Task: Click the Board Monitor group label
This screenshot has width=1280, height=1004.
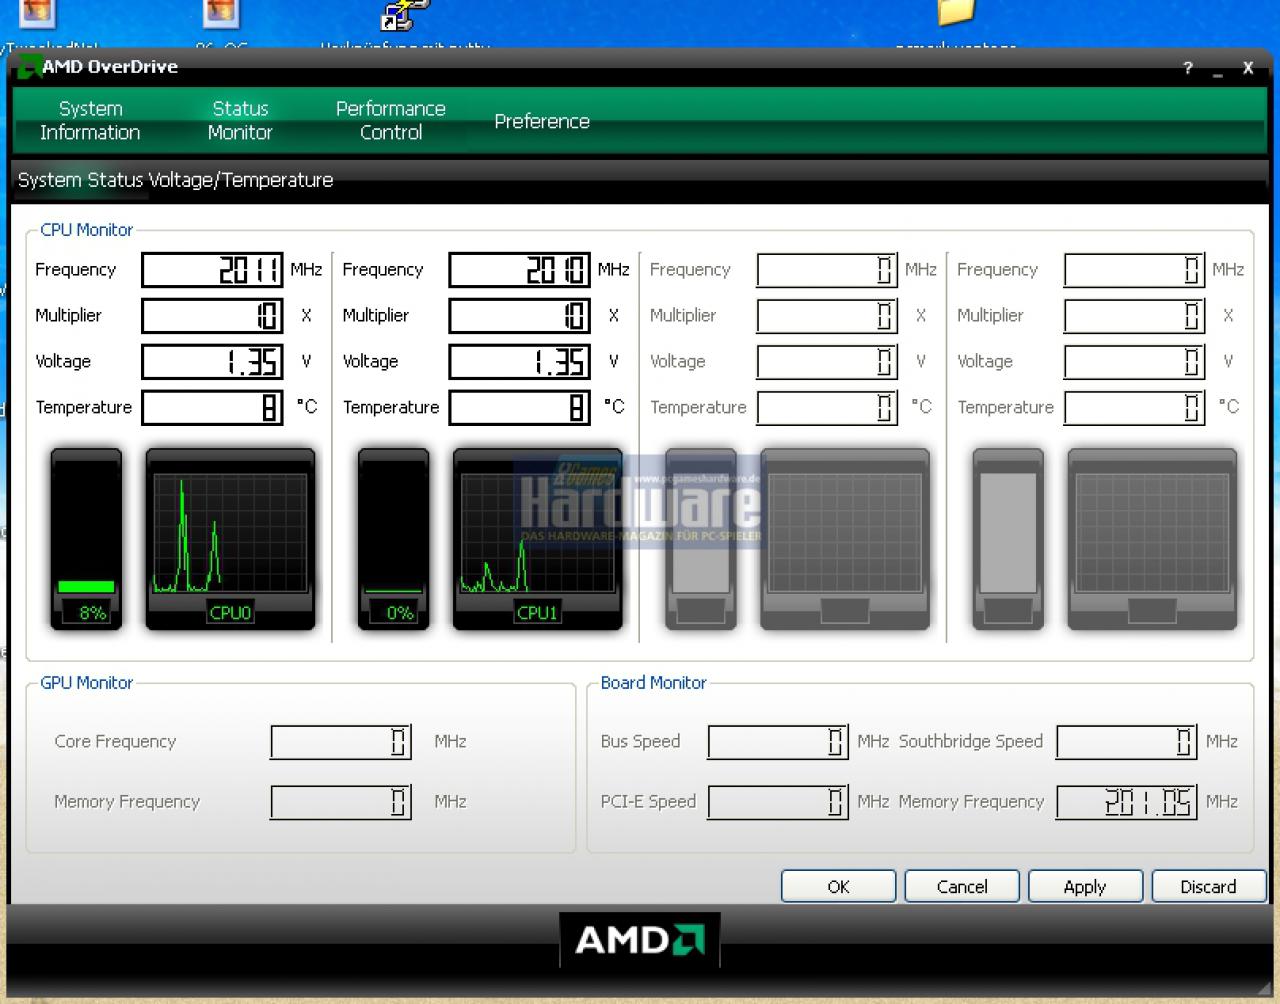Action: [653, 683]
